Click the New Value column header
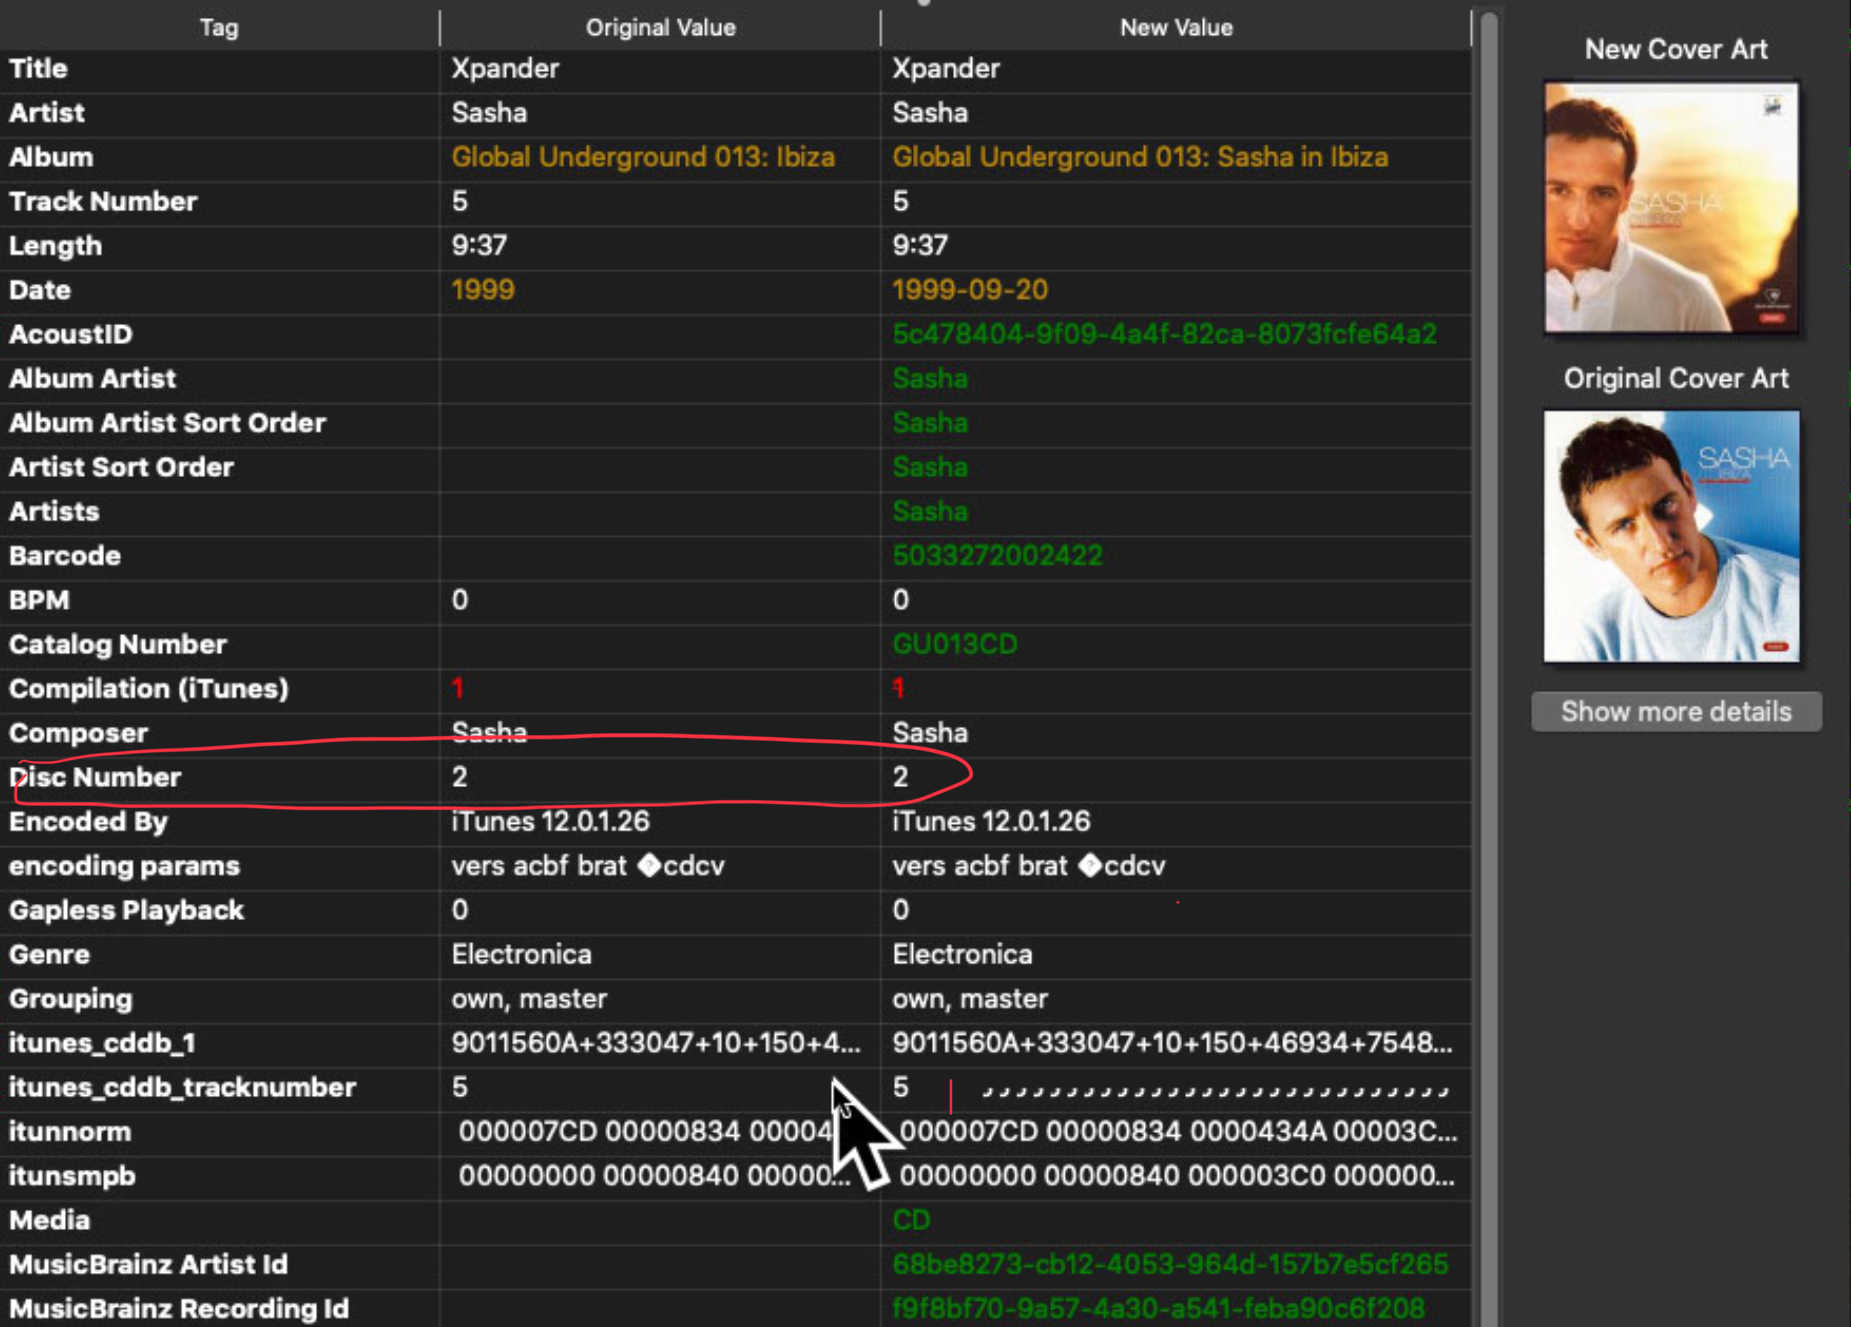The height and width of the screenshot is (1327, 1851). [x=1175, y=27]
